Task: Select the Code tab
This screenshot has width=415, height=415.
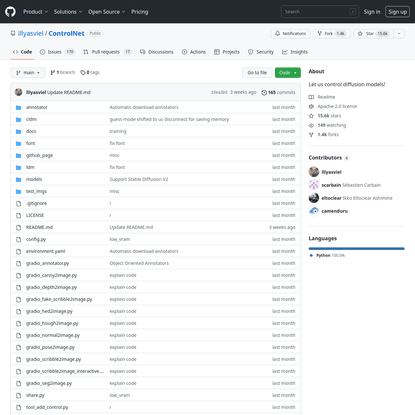Action: click(22, 52)
